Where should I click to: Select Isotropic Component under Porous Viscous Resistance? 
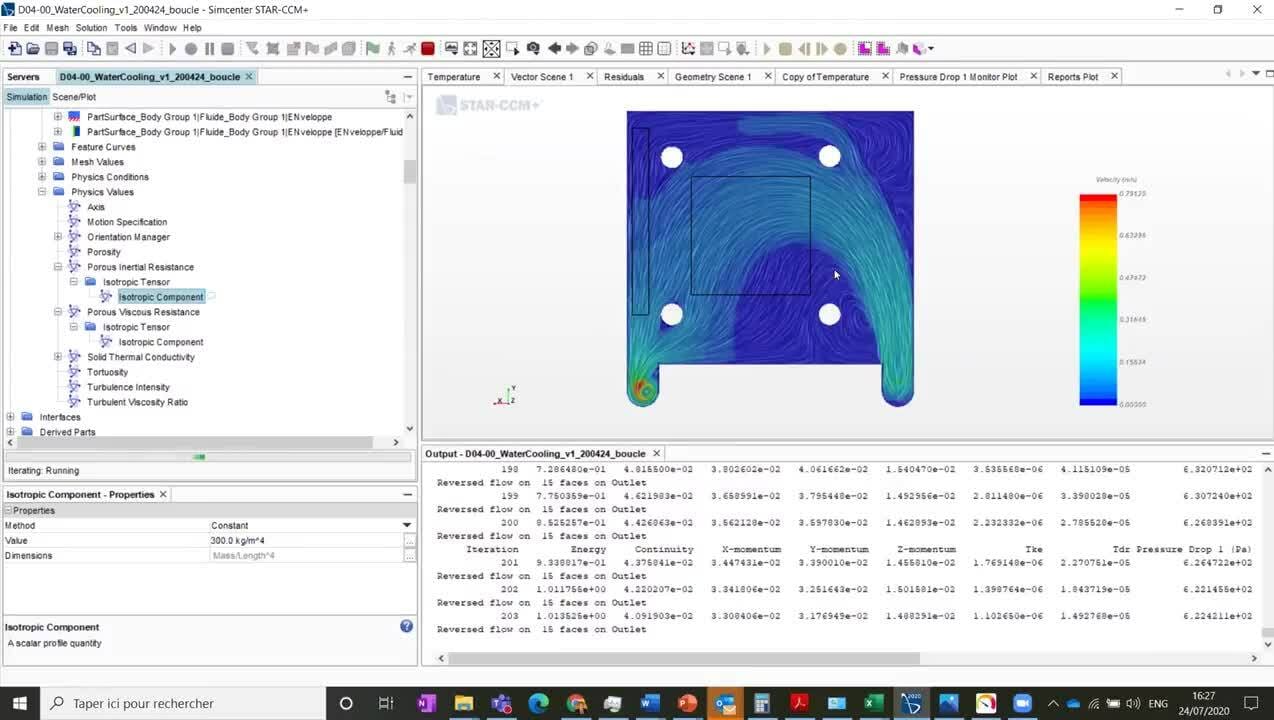click(x=160, y=342)
